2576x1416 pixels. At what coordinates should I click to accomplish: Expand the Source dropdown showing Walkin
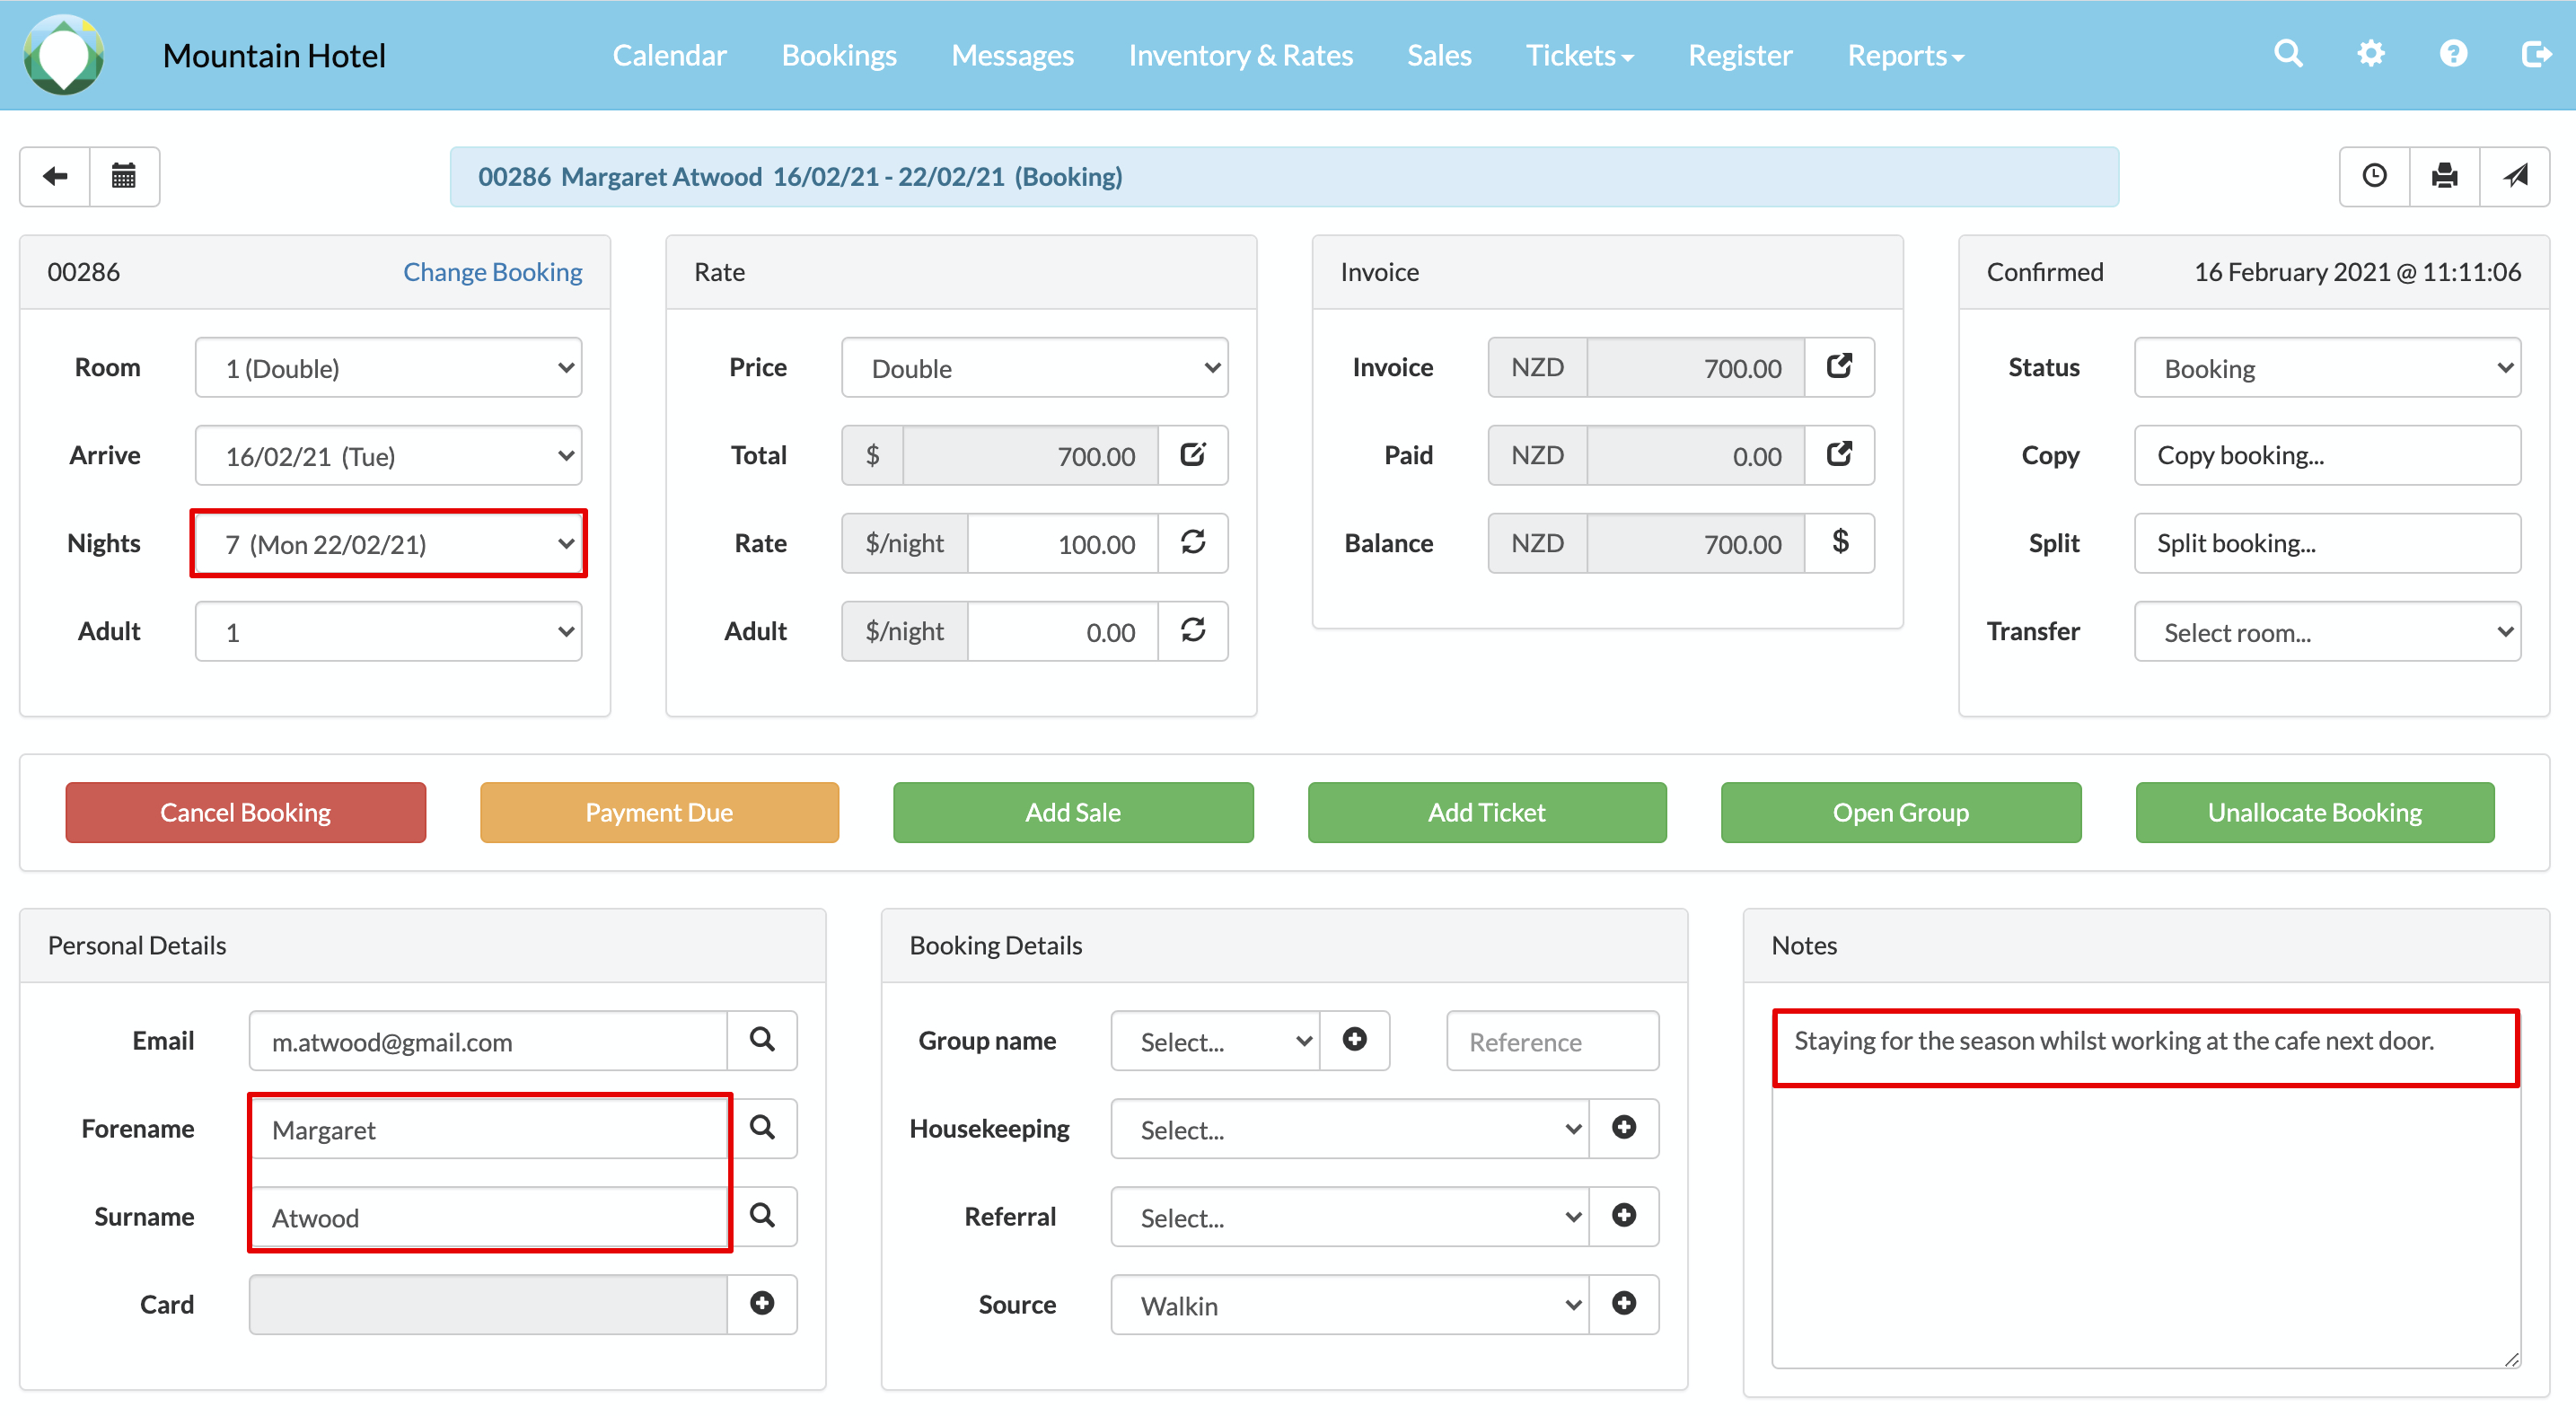pyautogui.click(x=1349, y=1305)
